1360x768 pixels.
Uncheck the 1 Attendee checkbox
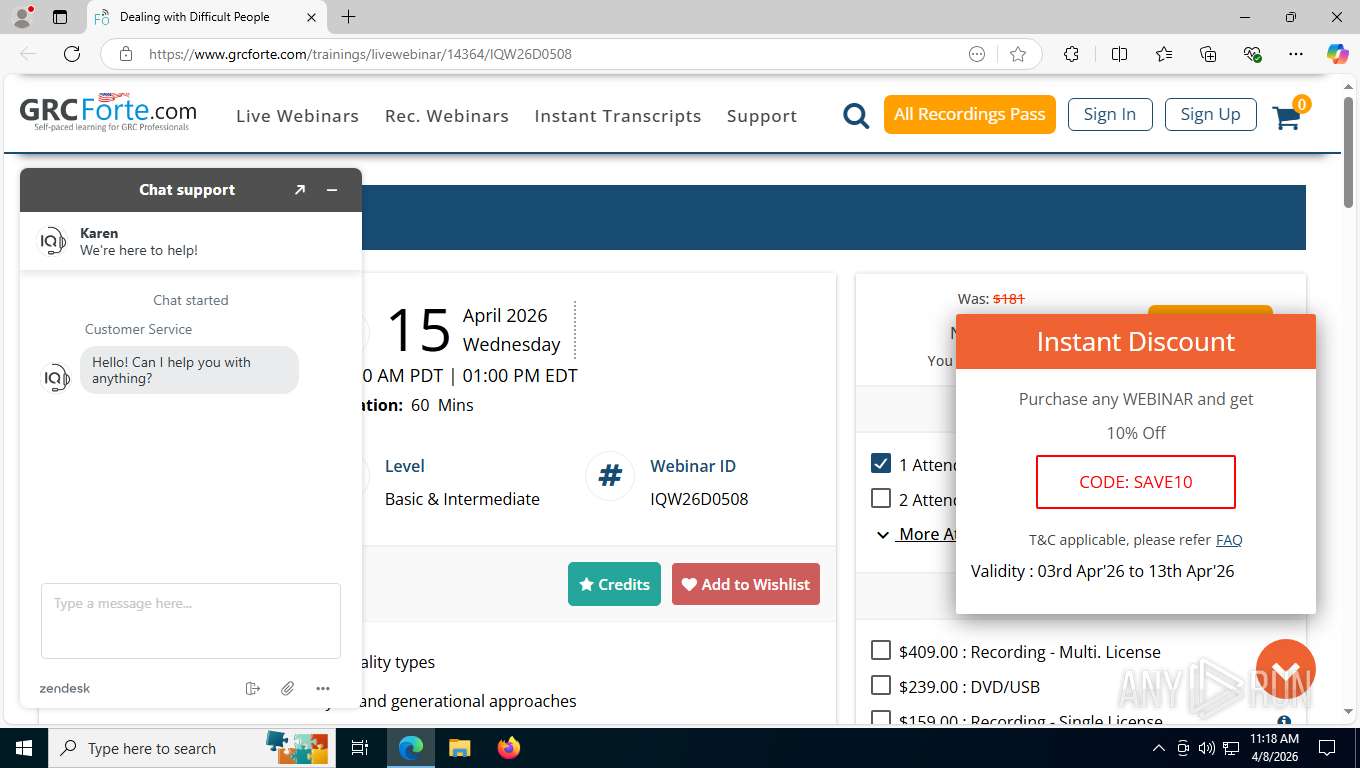881,463
